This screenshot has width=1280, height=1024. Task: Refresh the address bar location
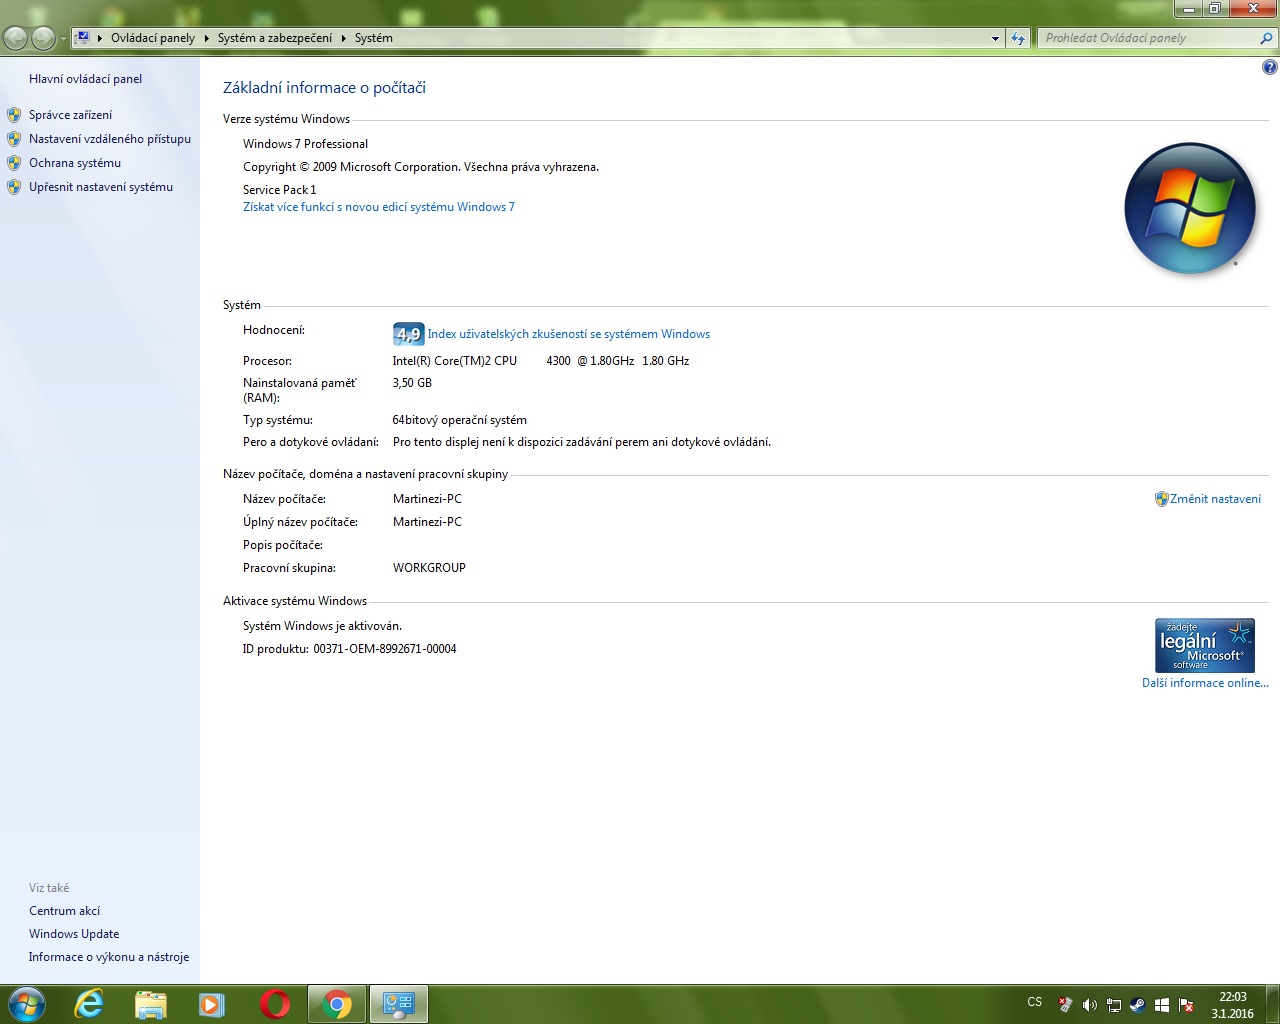pyautogui.click(x=1018, y=38)
